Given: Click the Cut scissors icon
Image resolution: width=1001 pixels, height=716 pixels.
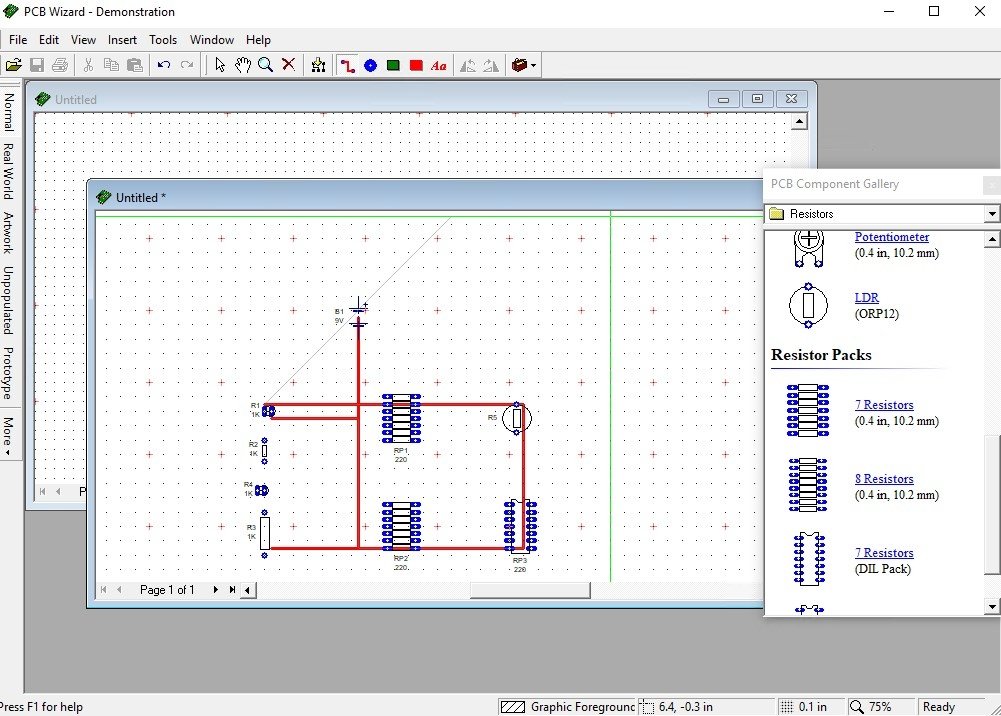Looking at the screenshot, I should pos(88,65).
